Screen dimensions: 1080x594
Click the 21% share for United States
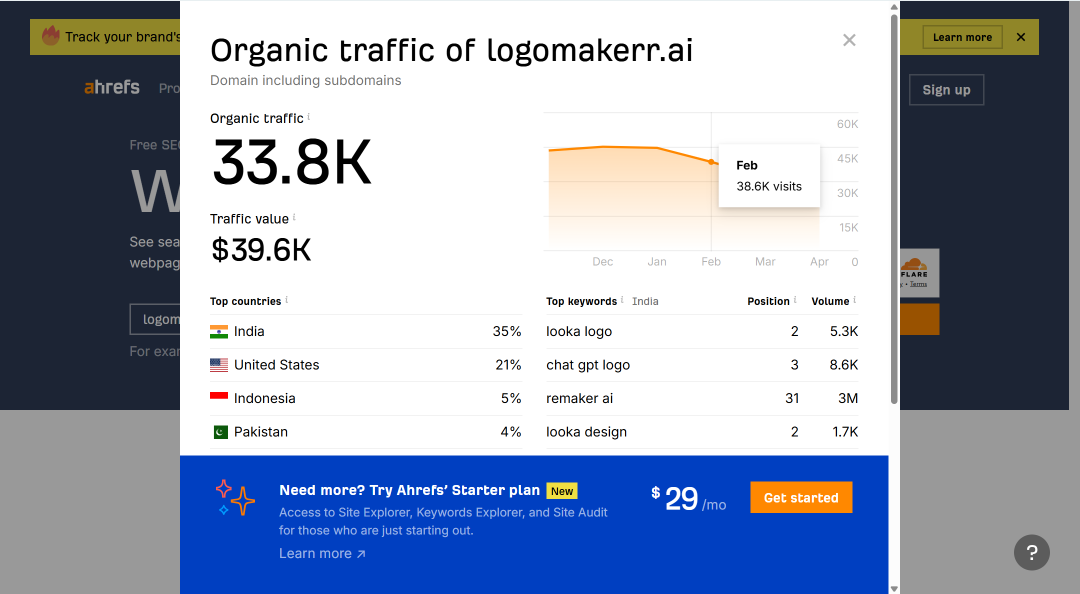click(x=508, y=365)
